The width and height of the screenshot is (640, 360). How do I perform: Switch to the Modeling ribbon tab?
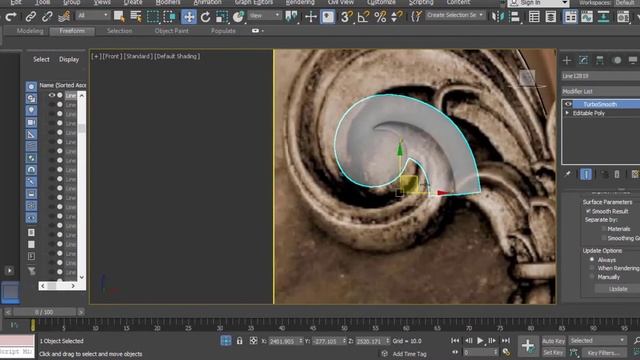click(x=30, y=31)
